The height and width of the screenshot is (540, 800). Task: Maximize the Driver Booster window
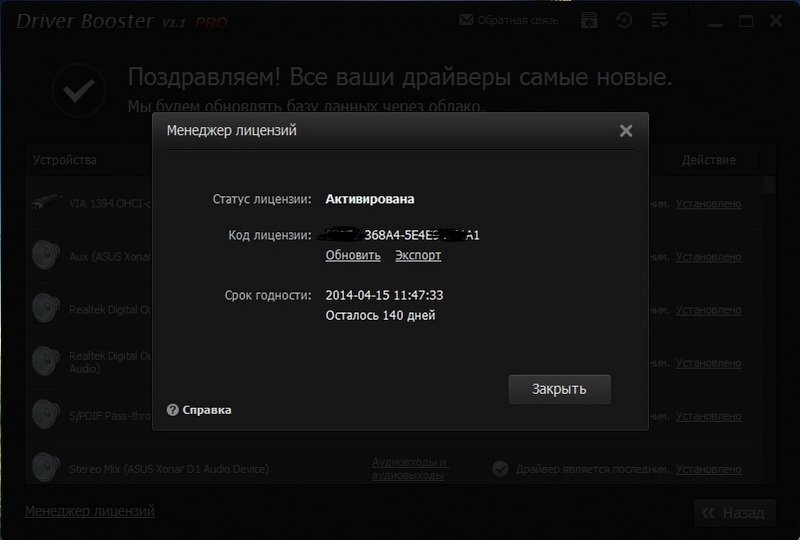click(x=746, y=21)
